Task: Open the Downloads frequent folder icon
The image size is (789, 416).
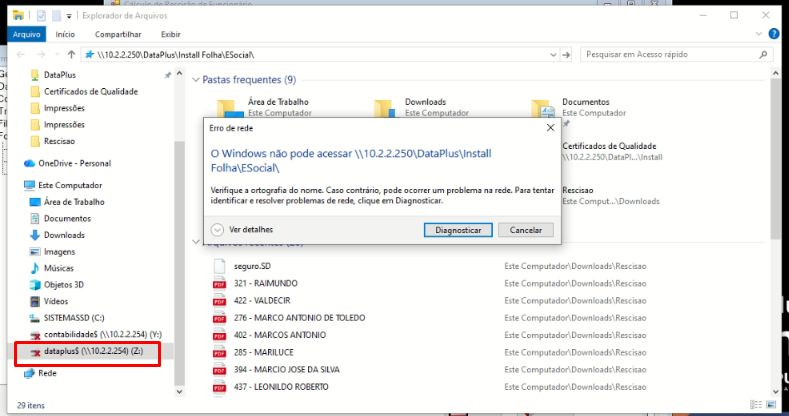Action: pos(383,108)
